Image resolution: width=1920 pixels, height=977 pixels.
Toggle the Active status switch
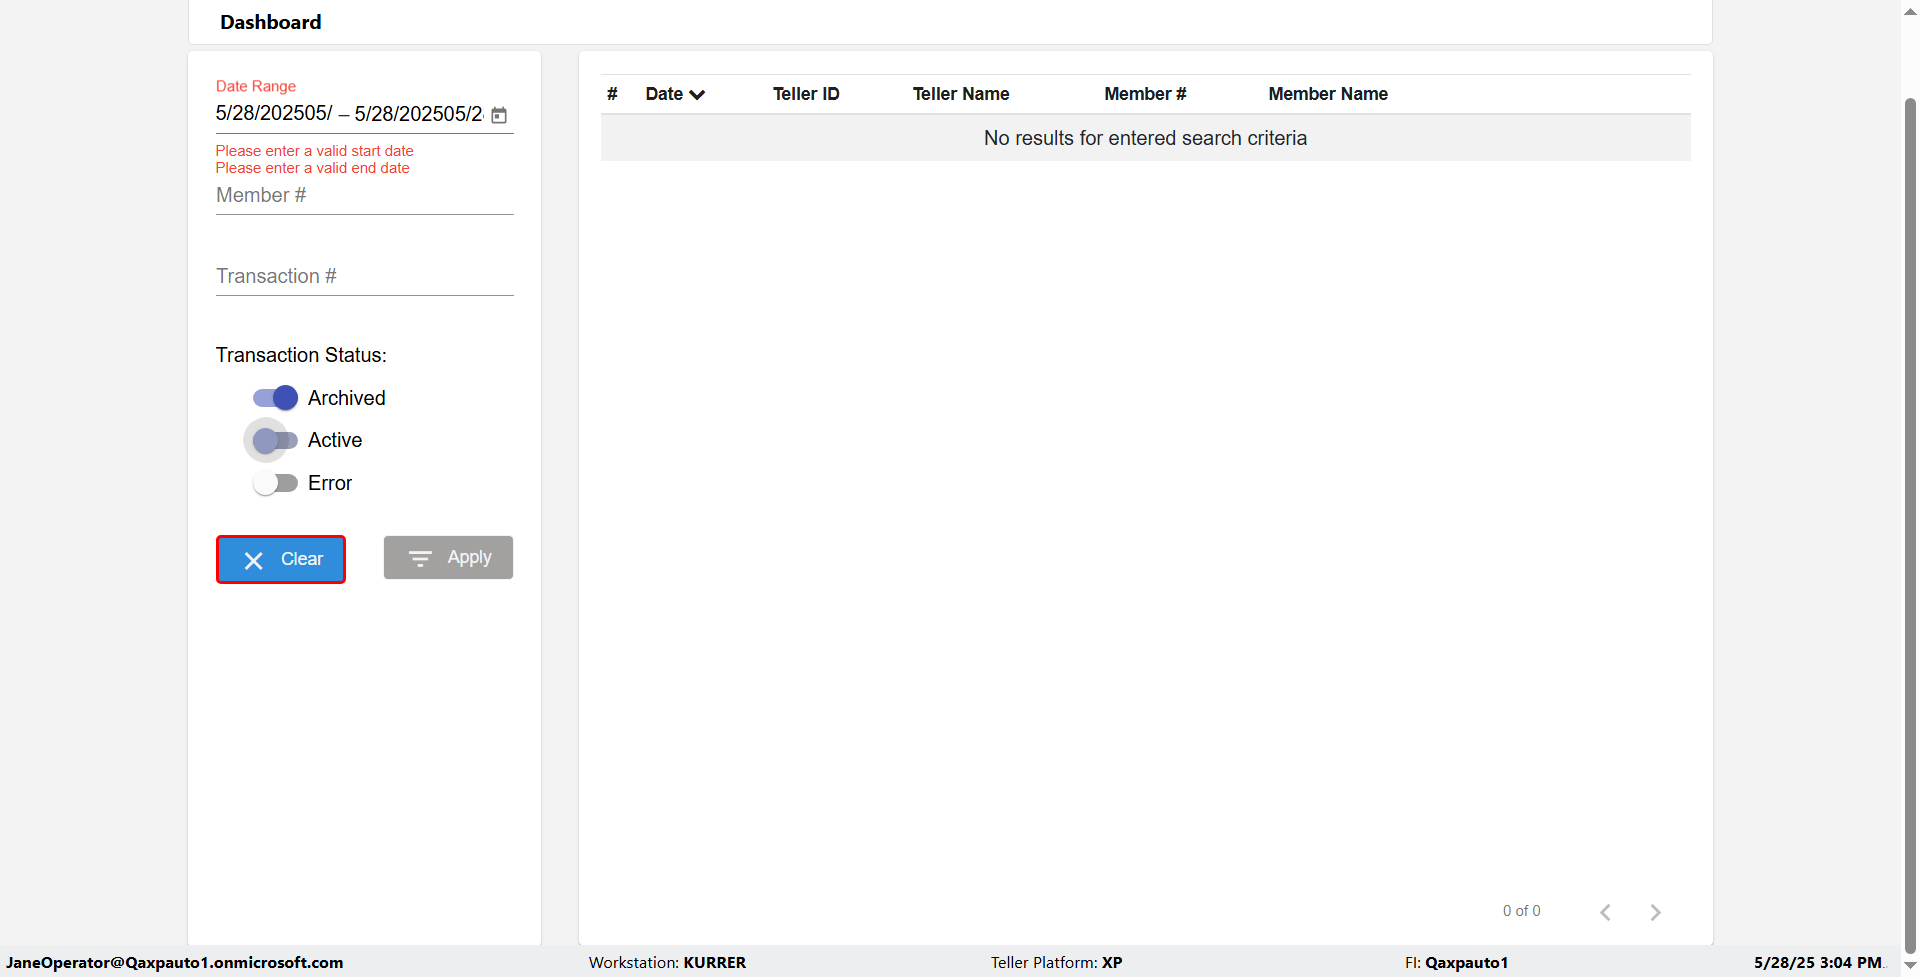click(x=275, y=440)
